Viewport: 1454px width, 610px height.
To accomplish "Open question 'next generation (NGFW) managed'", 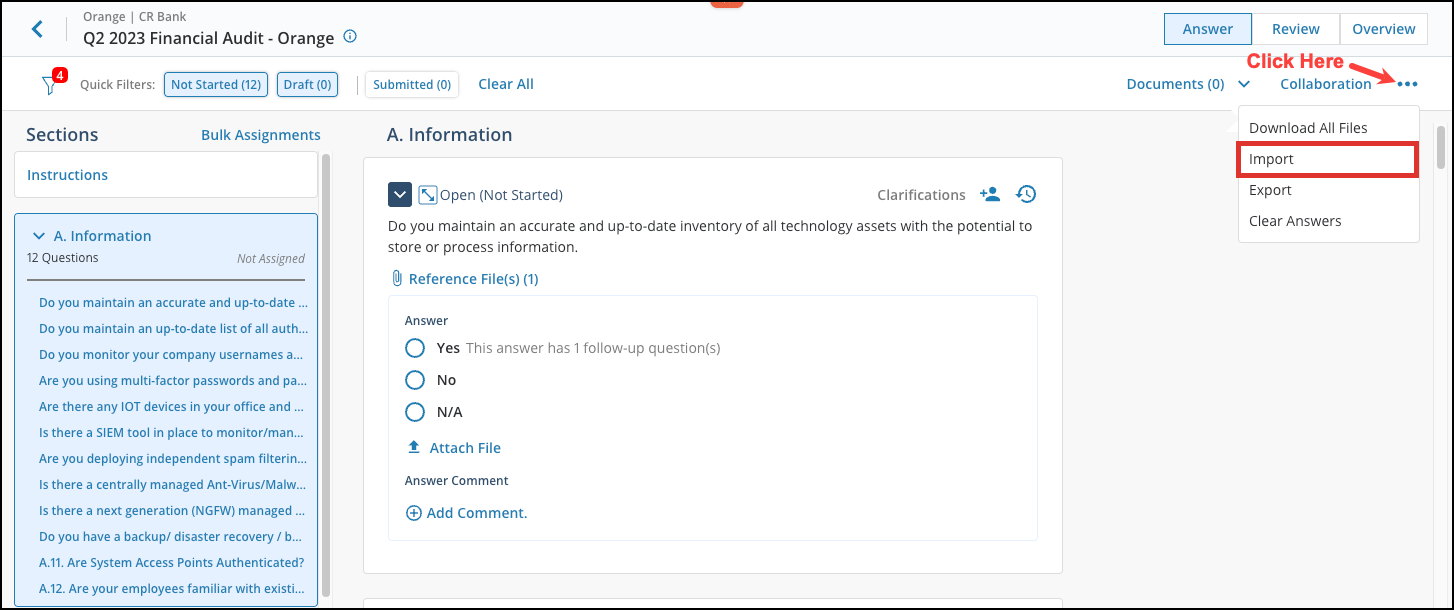I will 173,510.
